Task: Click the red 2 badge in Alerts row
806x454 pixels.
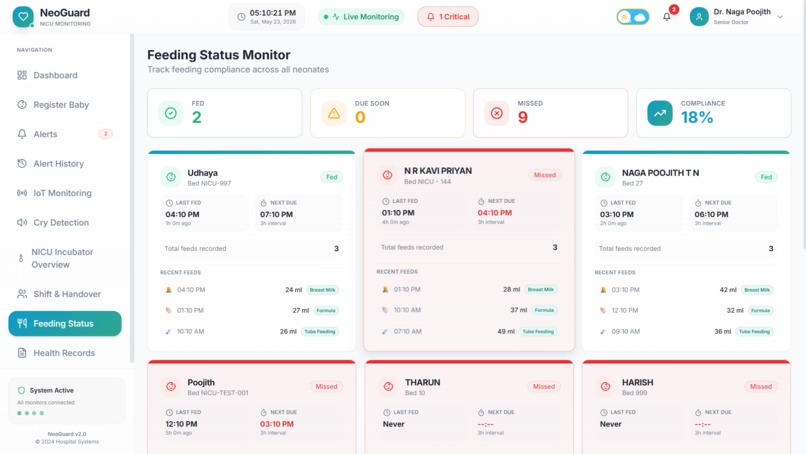Action: click(x=105, y=134)
